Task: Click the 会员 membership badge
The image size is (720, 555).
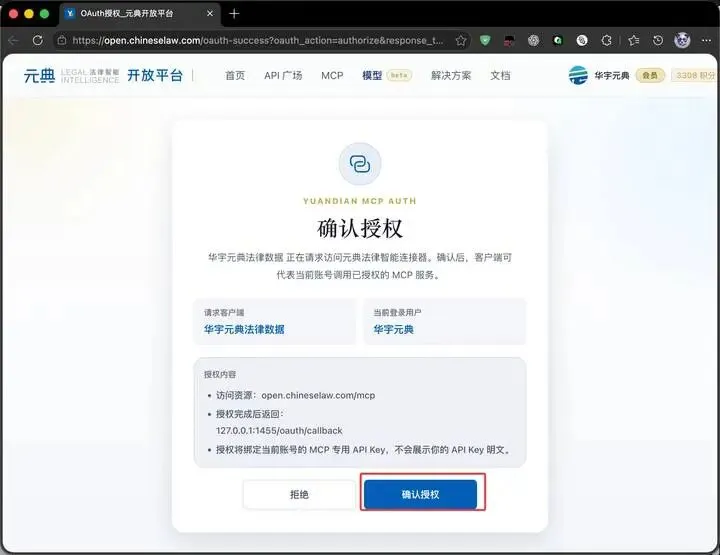Action: (x=650, y=75)
